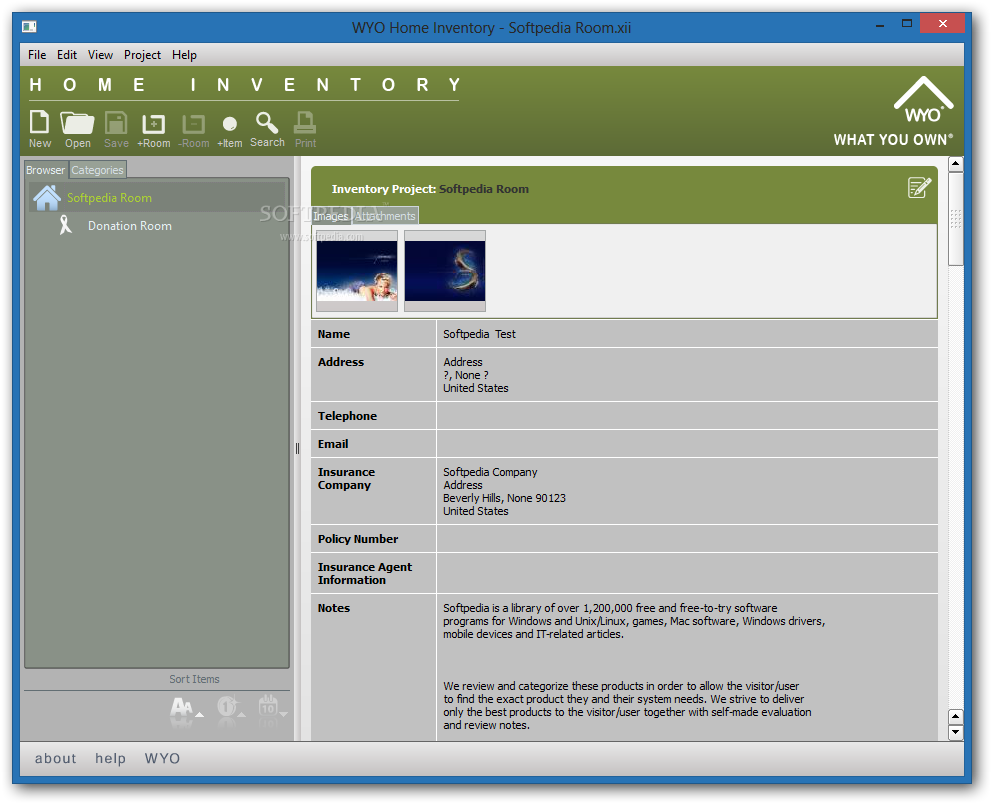
Task: Click the Name value 'Softpedia Test'
Action: (479, 334)
